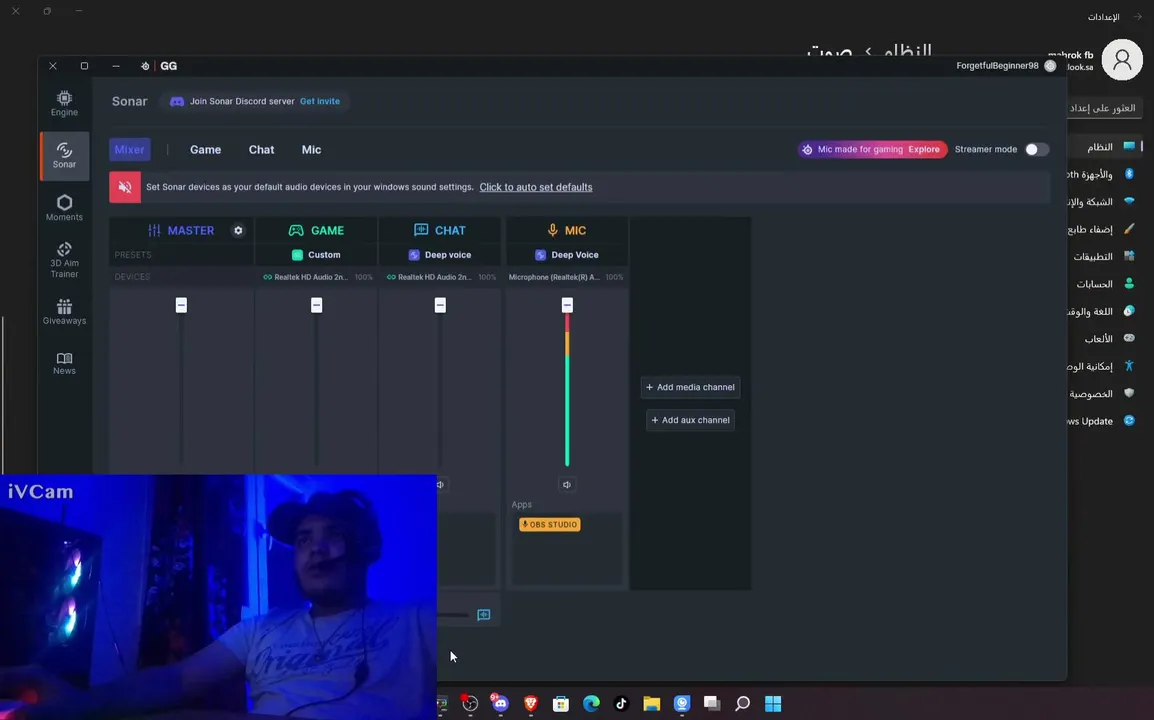
Task: Open the Game preset dropdown showing Custom
Action: tap(316, 255)
